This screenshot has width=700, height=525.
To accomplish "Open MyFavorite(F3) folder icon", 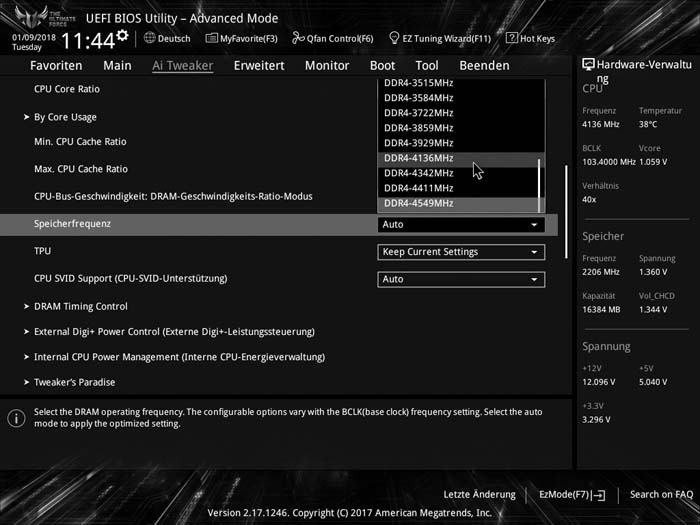I will pyautogui.click(x=211, y=38).
